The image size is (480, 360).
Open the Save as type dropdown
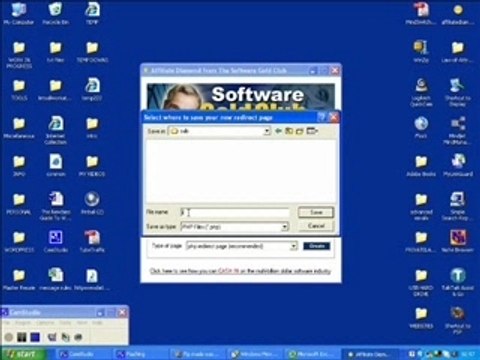tap(284, 227)
